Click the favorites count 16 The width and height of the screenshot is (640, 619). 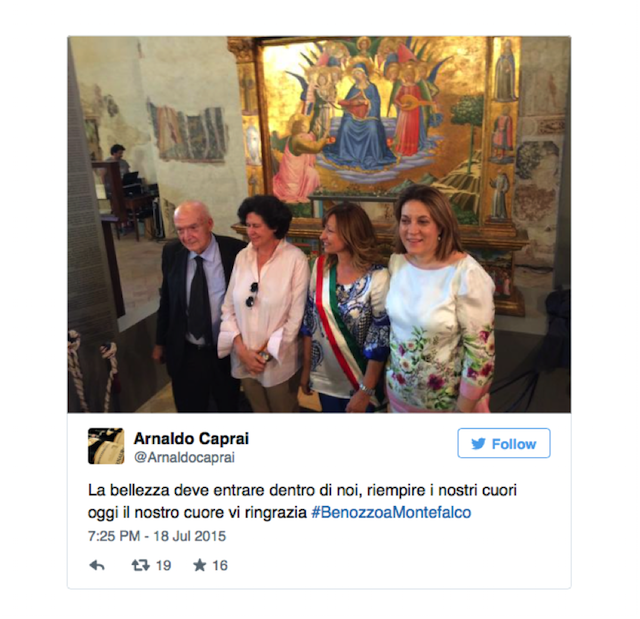click(x=220, y=566)
